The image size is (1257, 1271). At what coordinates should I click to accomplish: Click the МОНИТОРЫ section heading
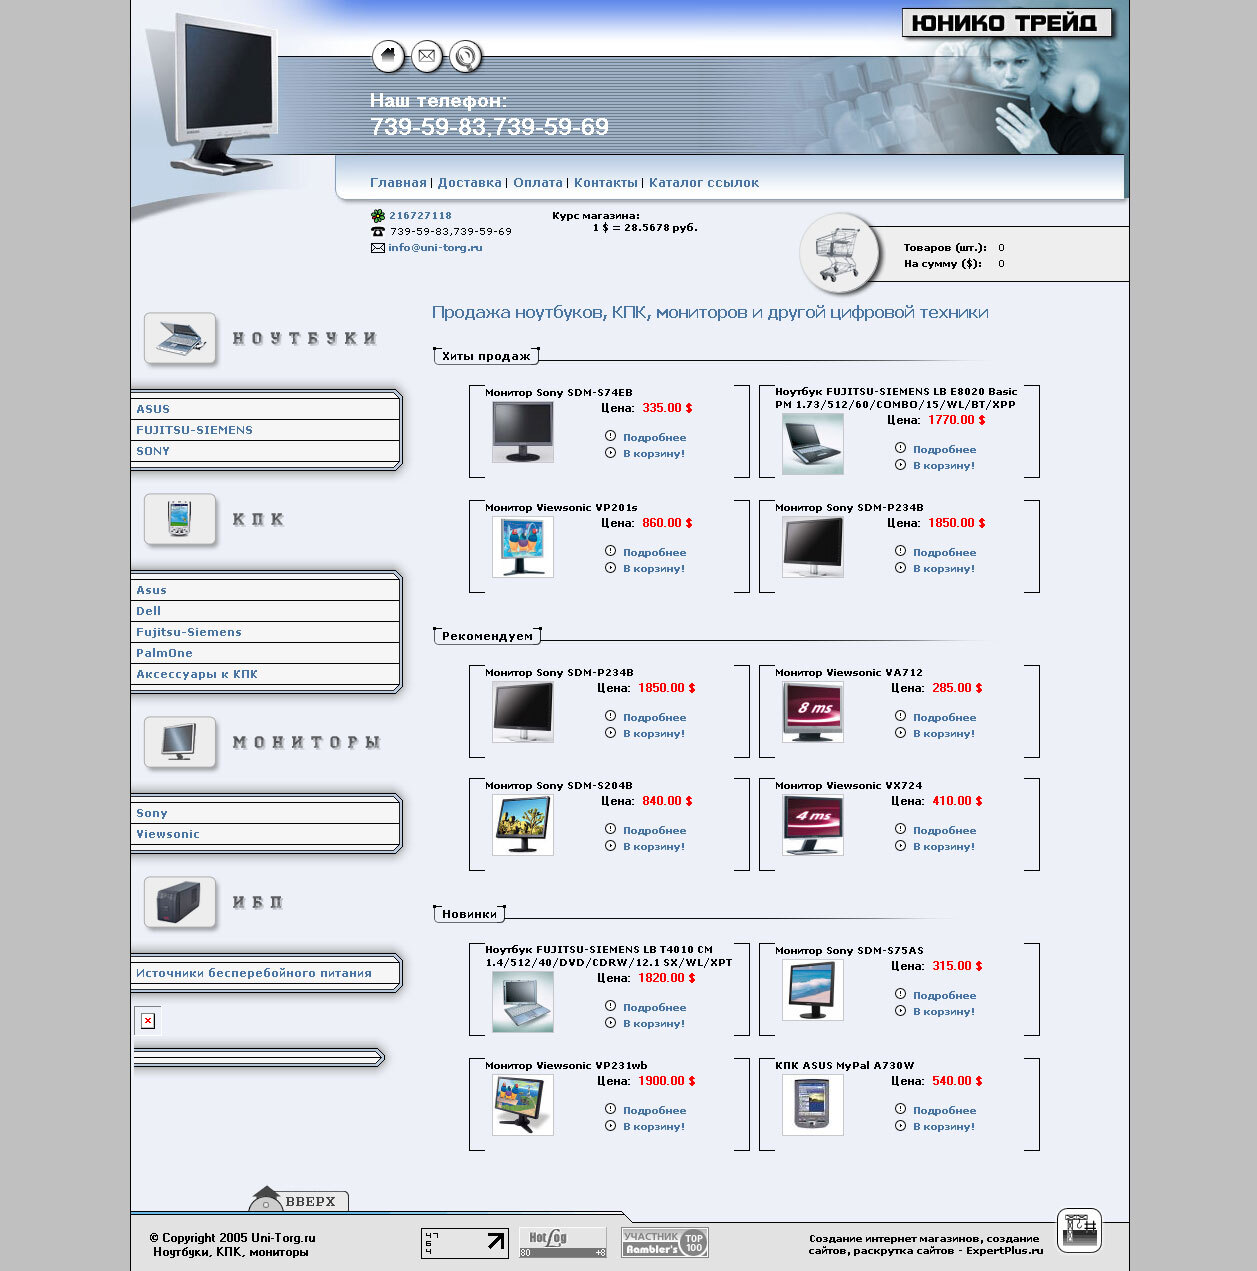click(307, 742)
